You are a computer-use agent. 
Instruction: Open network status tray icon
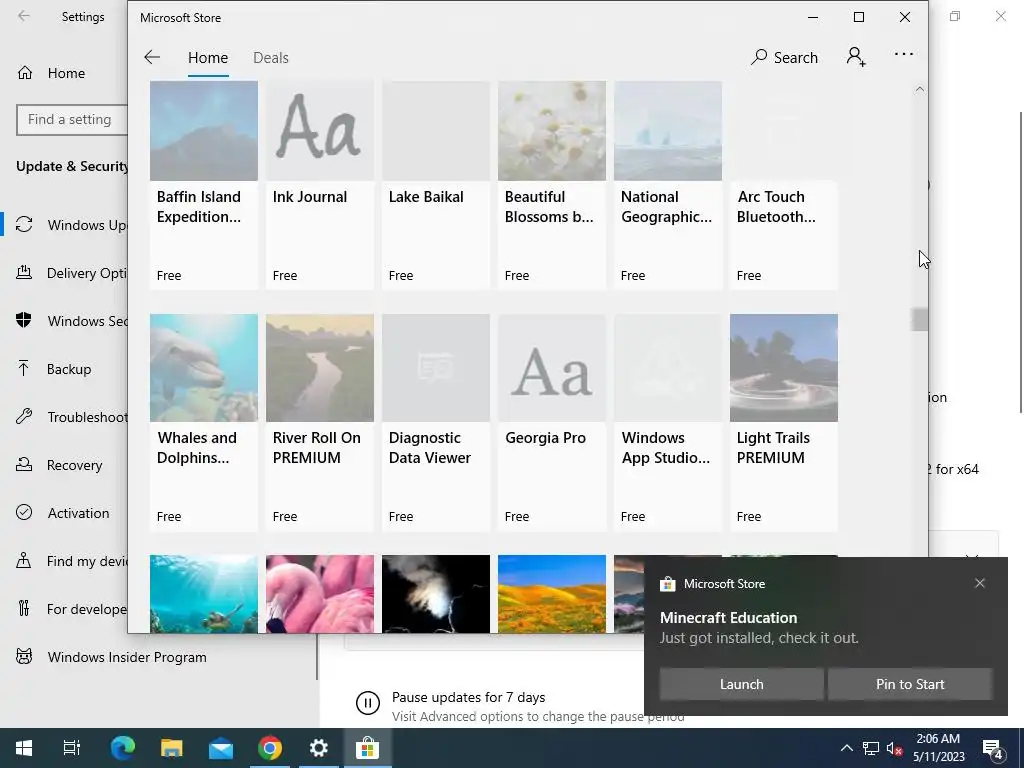[x=871, y=748]
